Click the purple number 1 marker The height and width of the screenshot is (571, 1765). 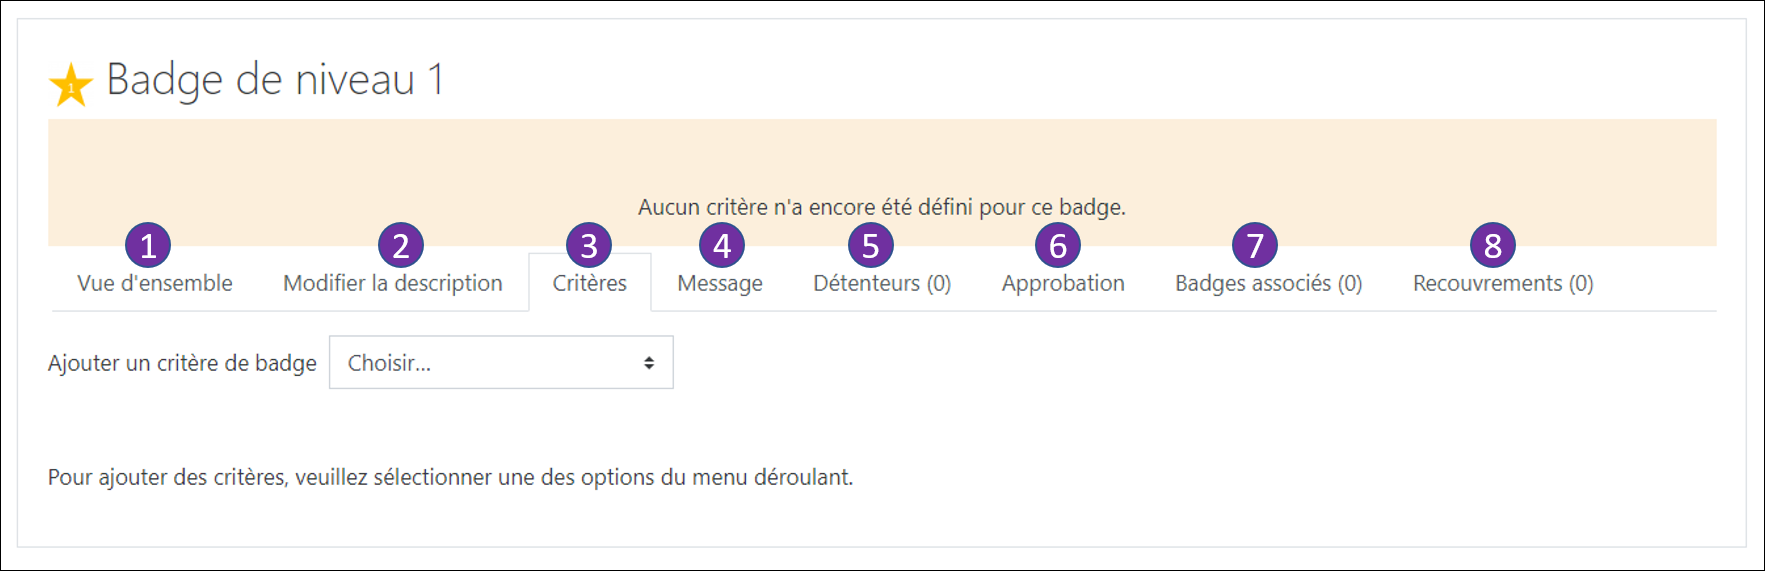[x=148, y=245]
